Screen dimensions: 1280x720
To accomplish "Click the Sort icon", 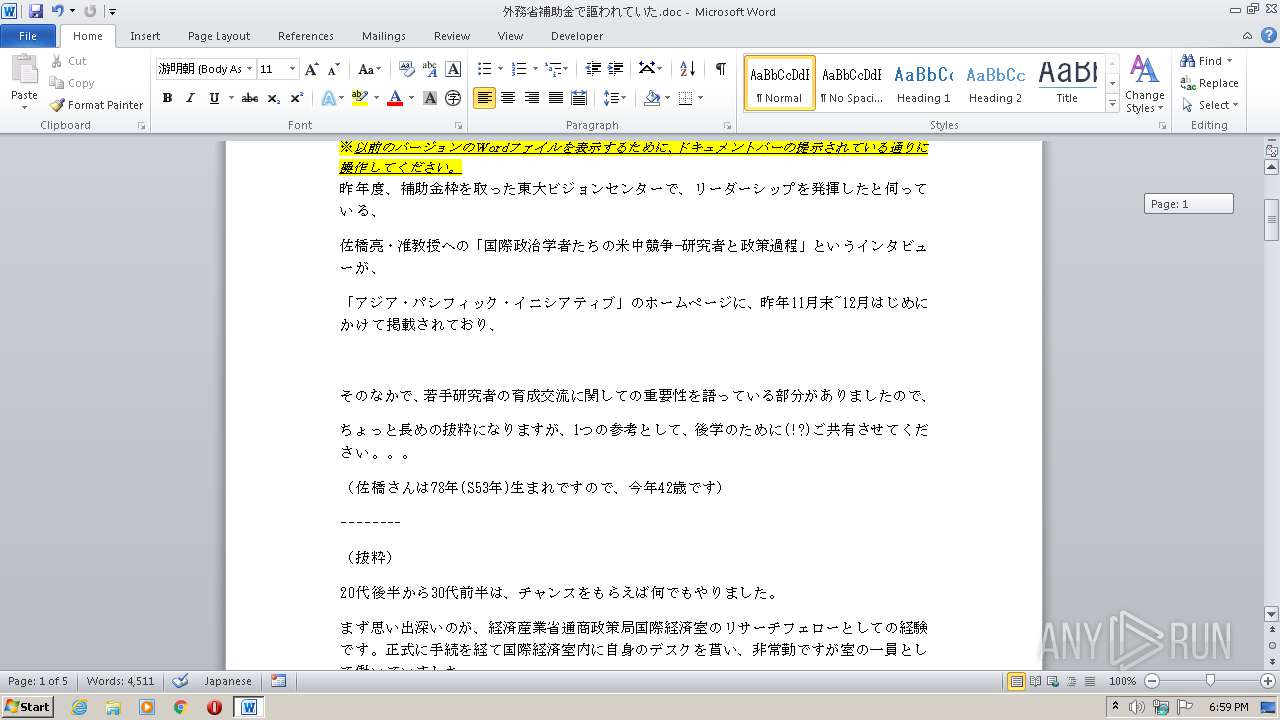I will click(687, 69).
